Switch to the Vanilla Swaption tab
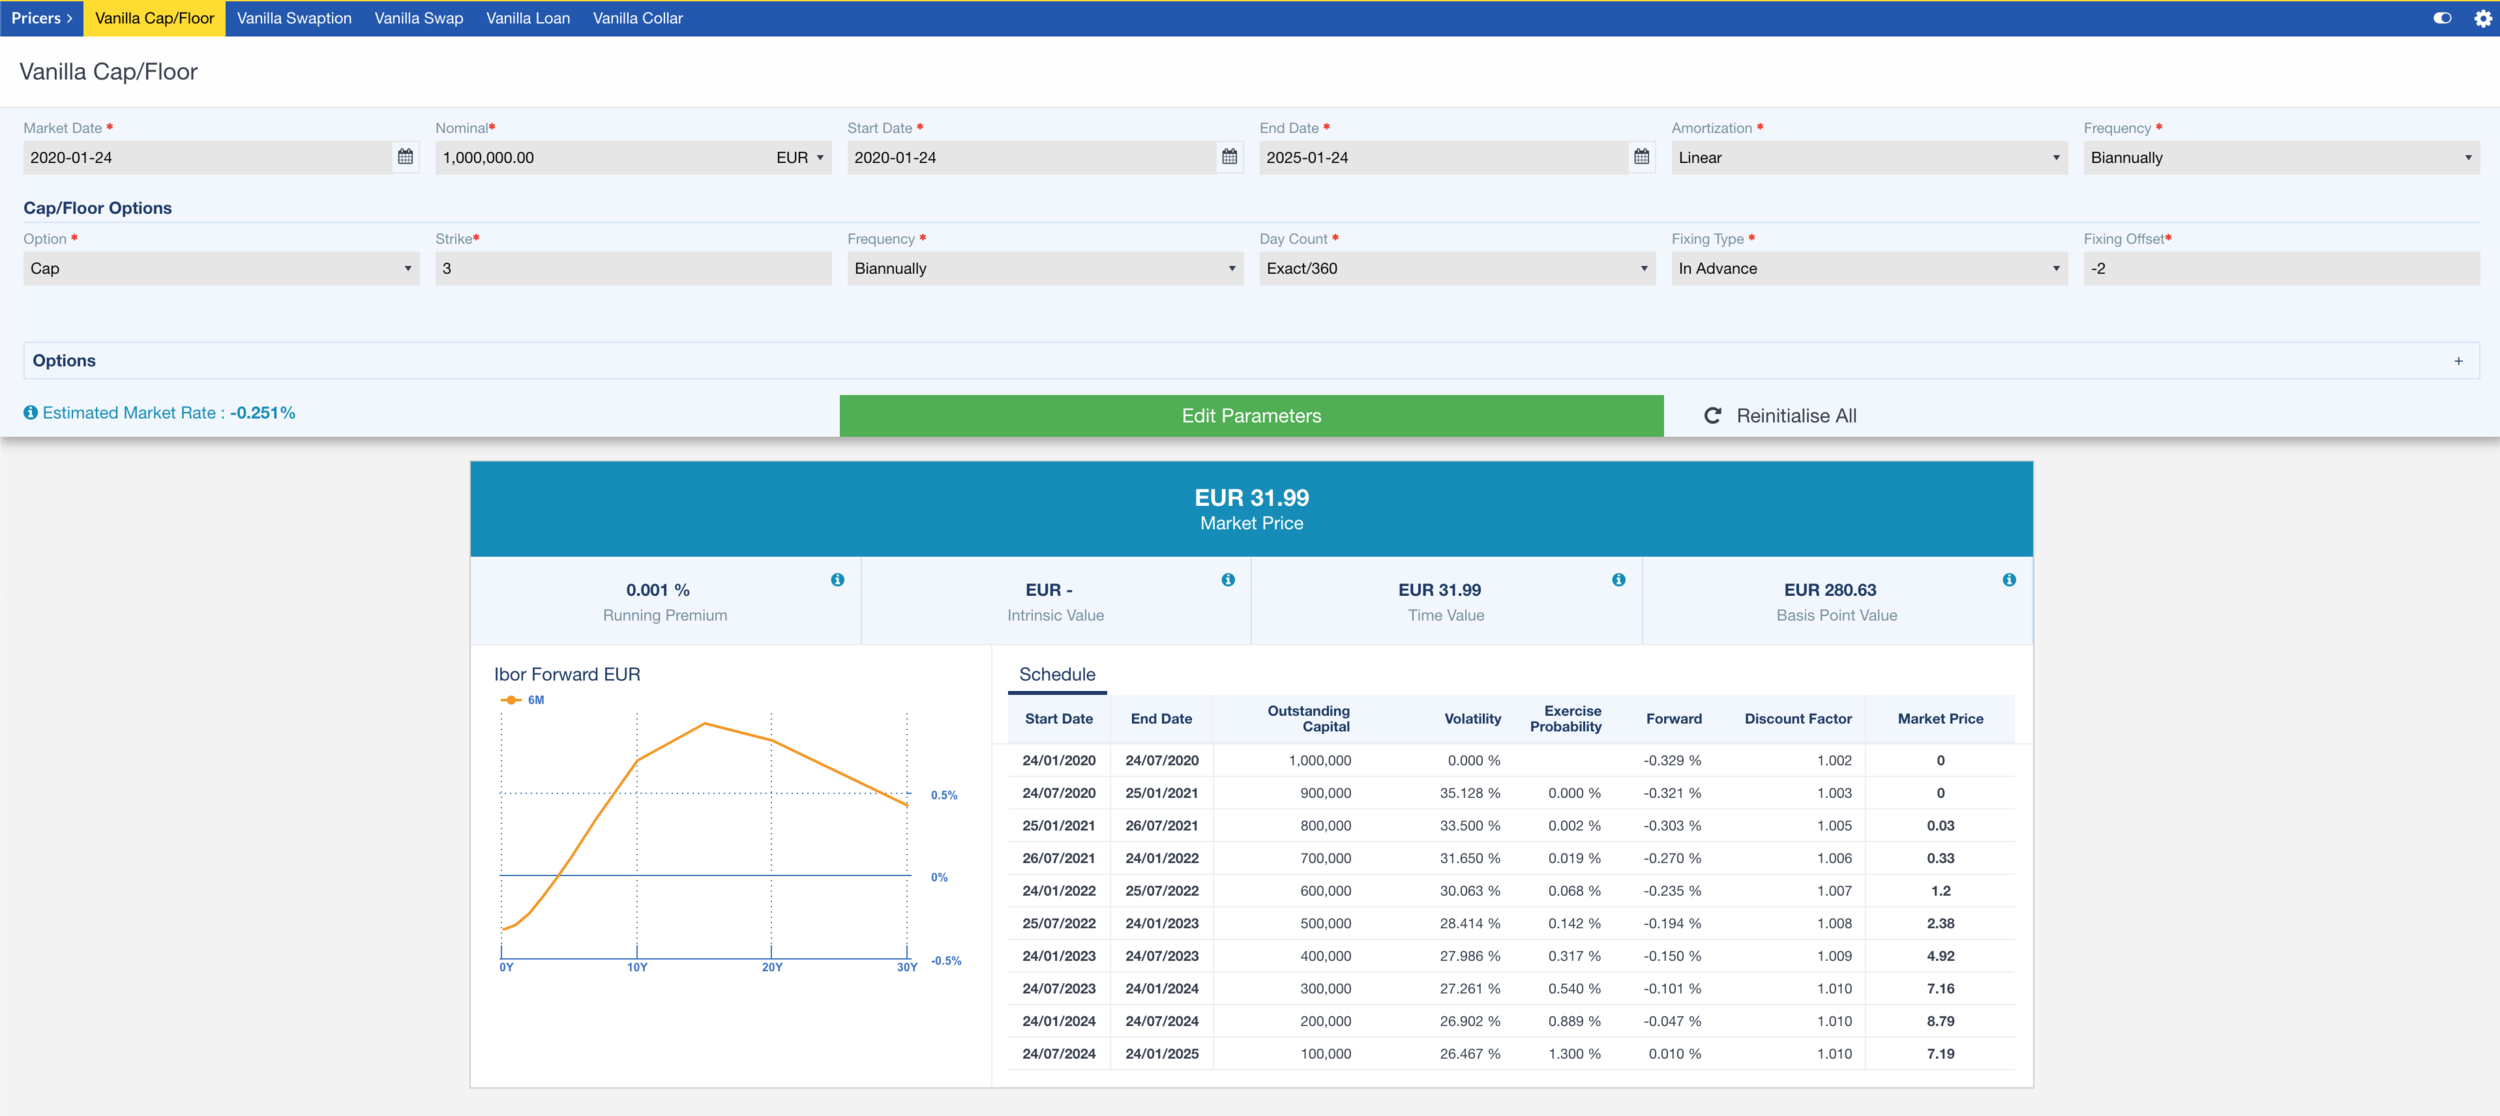Viewport: 2500px width, 1116px height. pos(294,18)
